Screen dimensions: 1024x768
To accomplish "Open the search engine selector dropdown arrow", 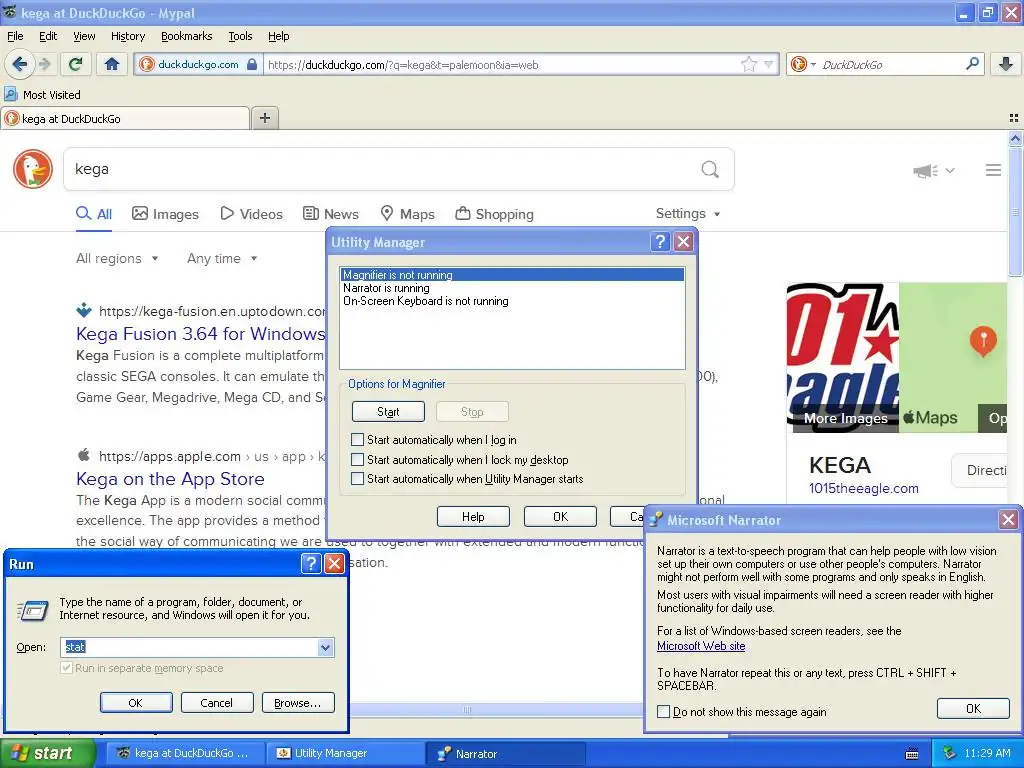I will point(813,64).
